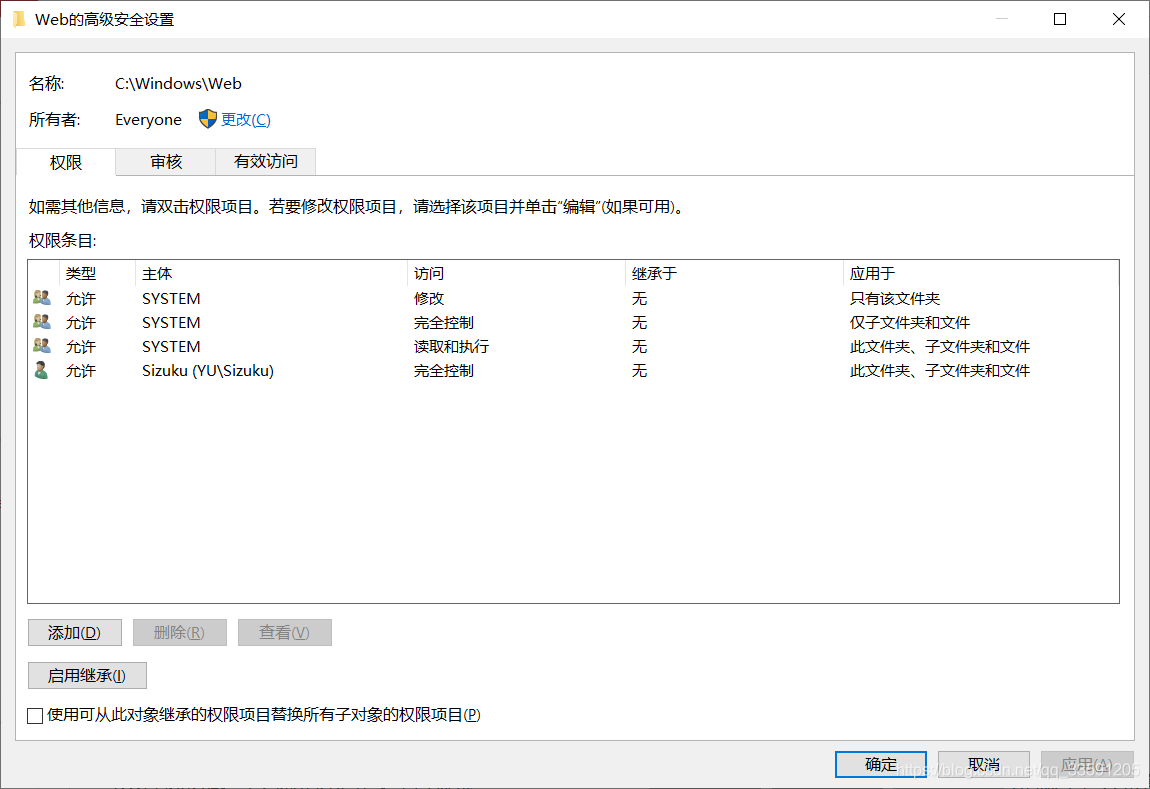
Task: Select the Sizuku (YU\Sizuku) principal entry
Action: point(208,370)
